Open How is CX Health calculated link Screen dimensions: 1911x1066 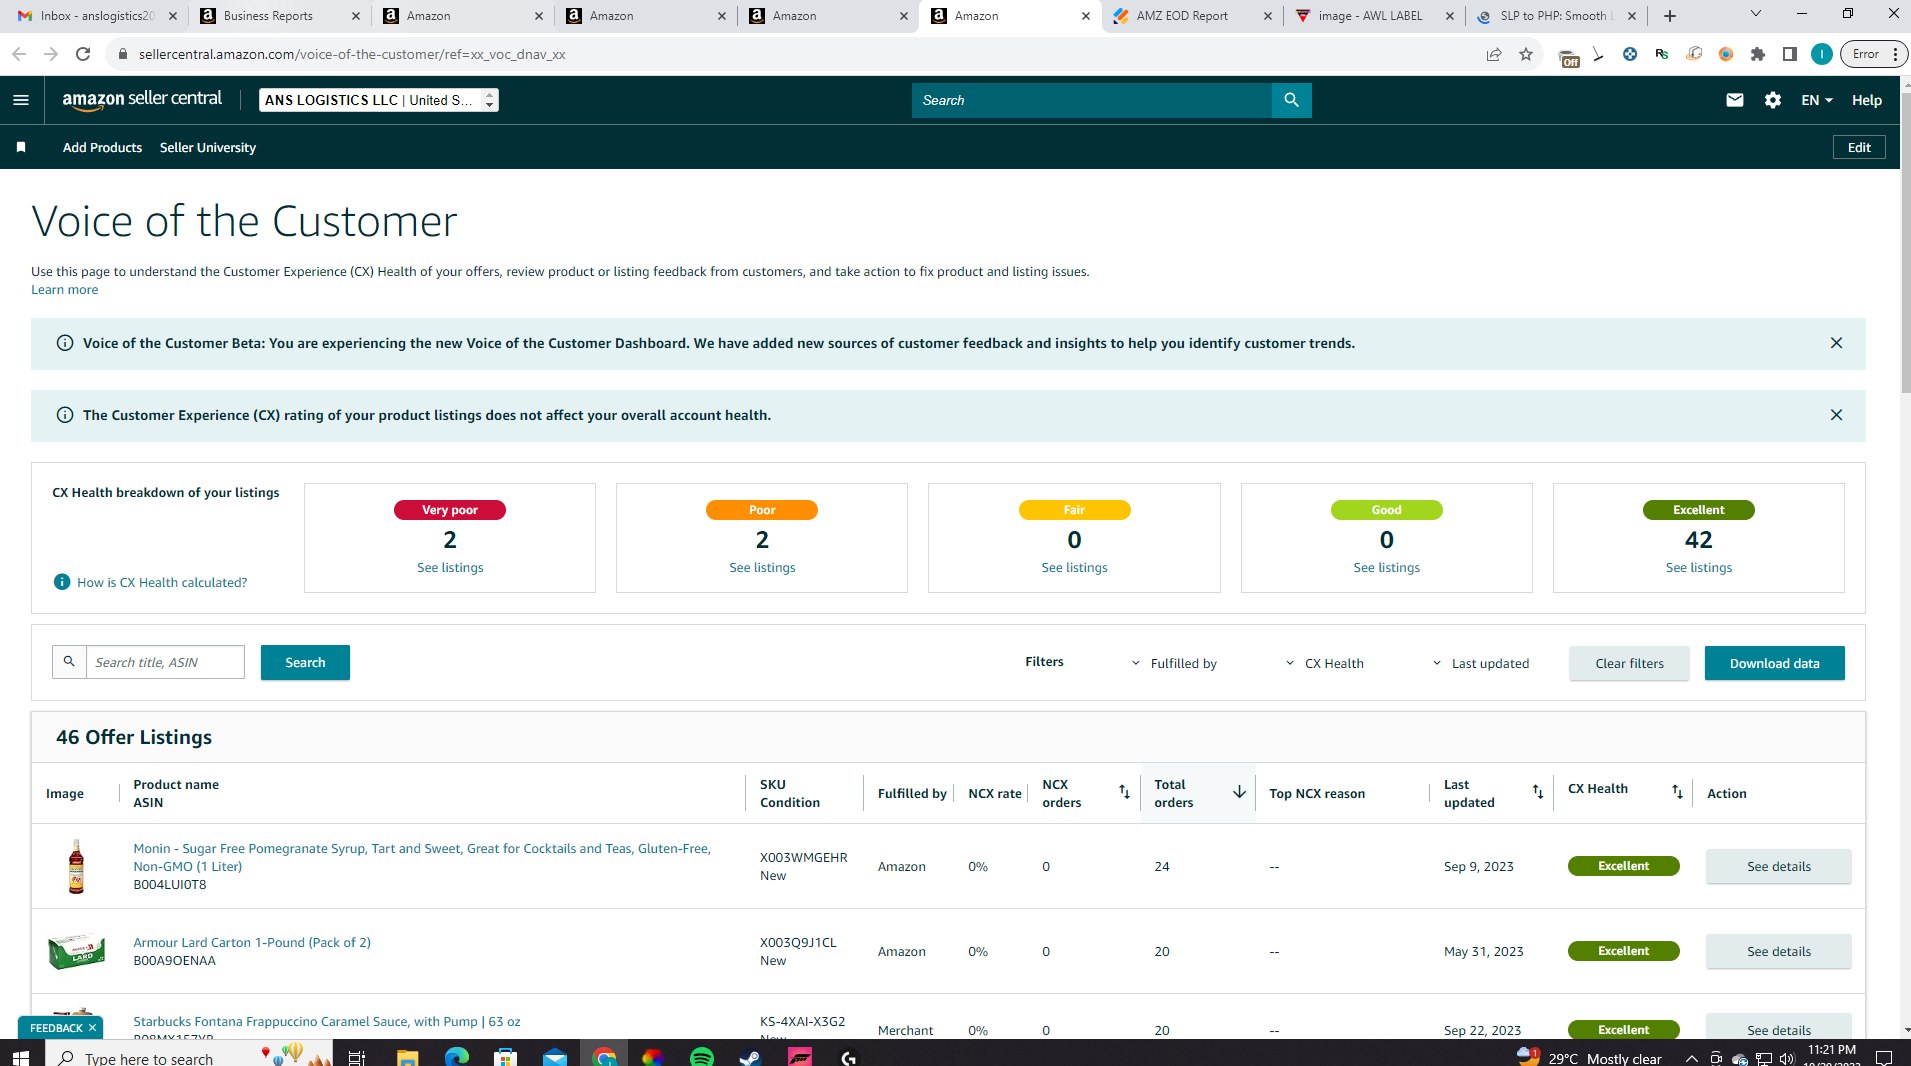[x=162, y=582]
